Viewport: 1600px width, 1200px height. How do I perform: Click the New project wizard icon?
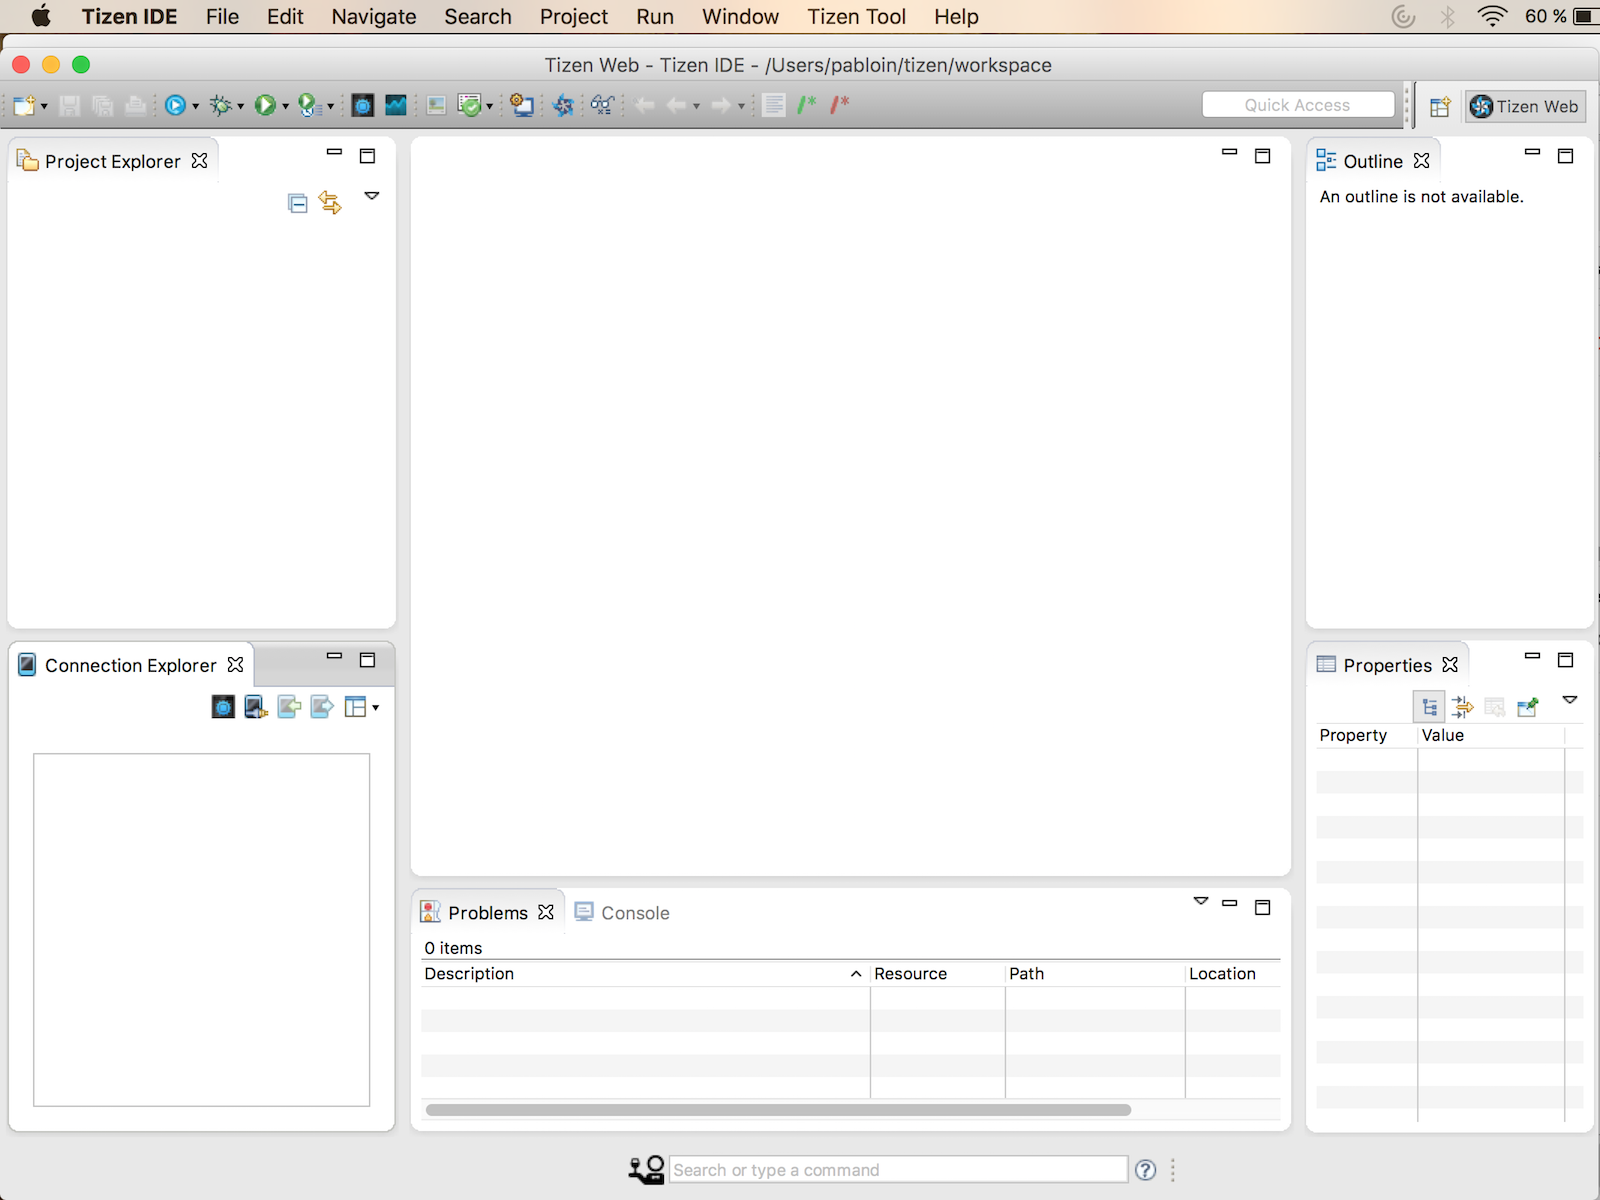24,105
